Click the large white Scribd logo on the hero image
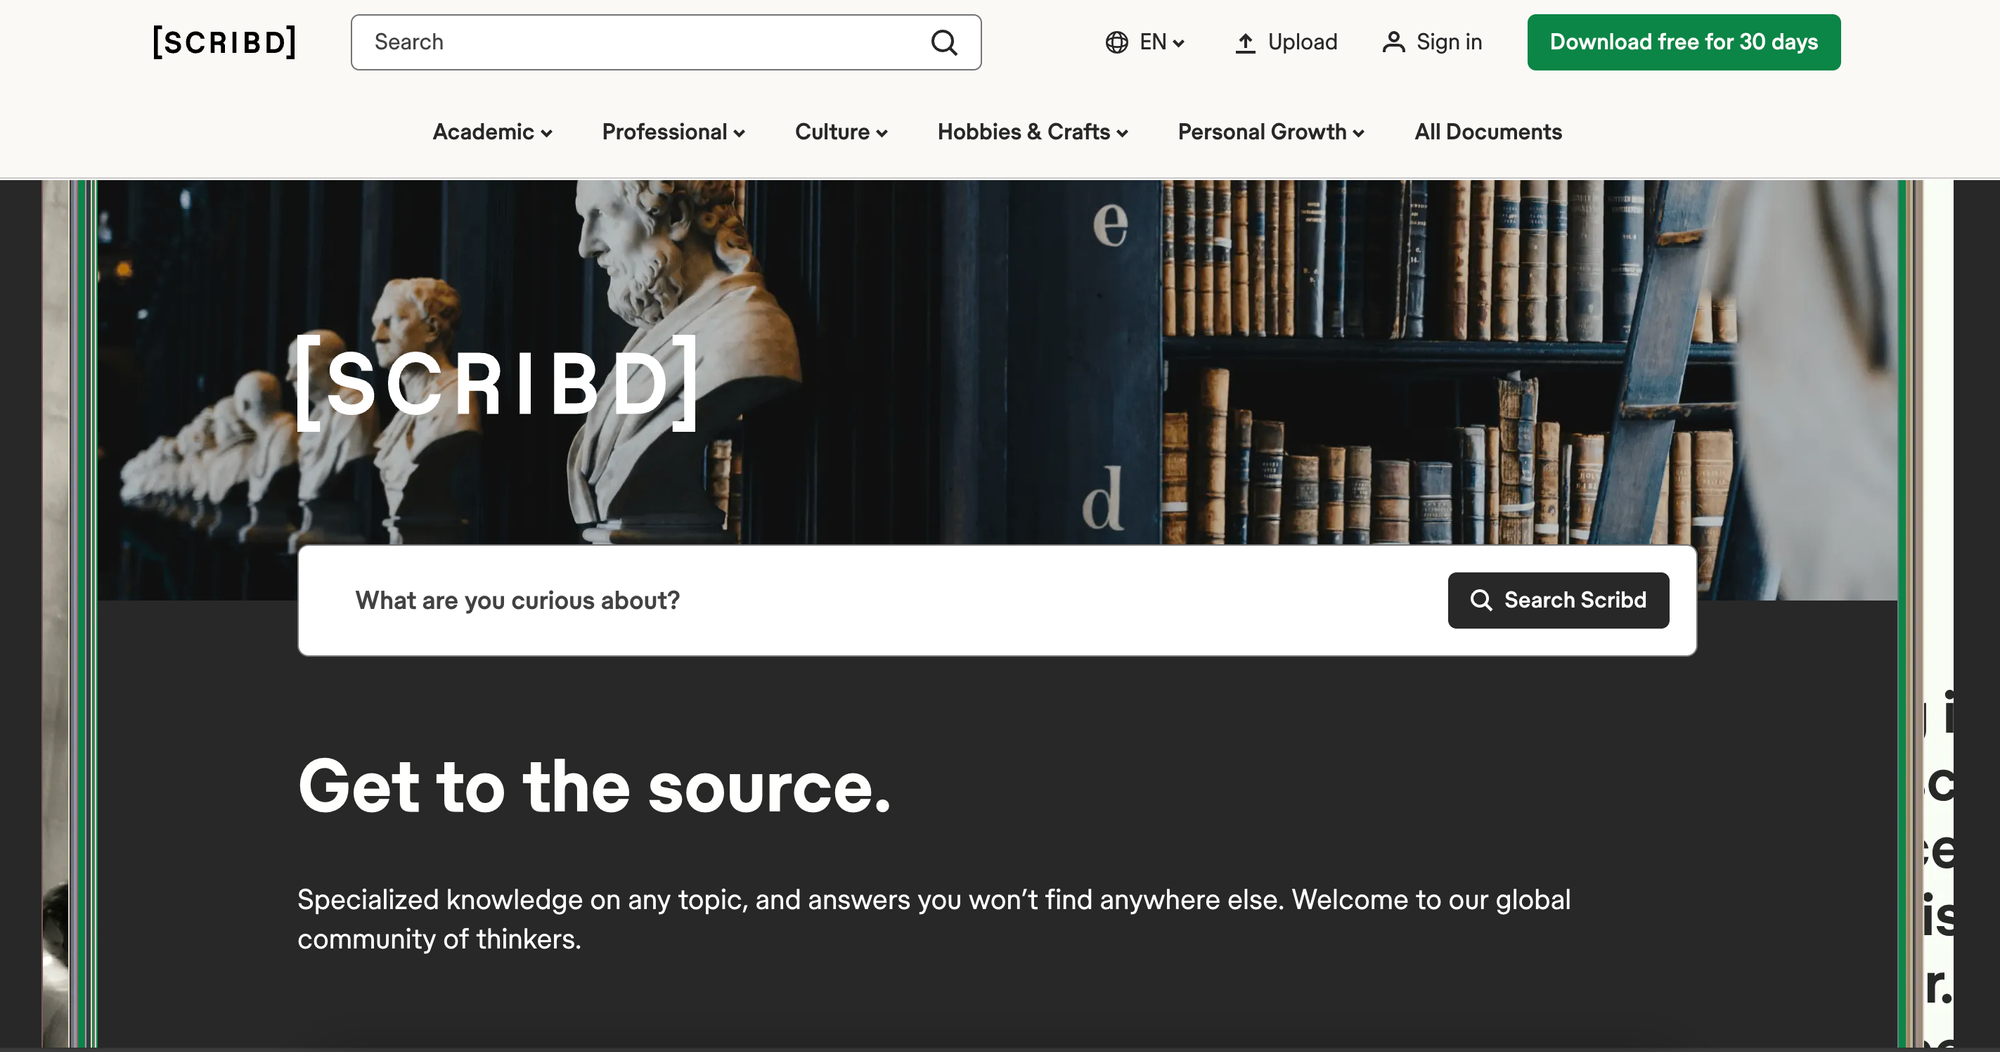Screen dimensions: 2000x1052 tap(497, 384)
